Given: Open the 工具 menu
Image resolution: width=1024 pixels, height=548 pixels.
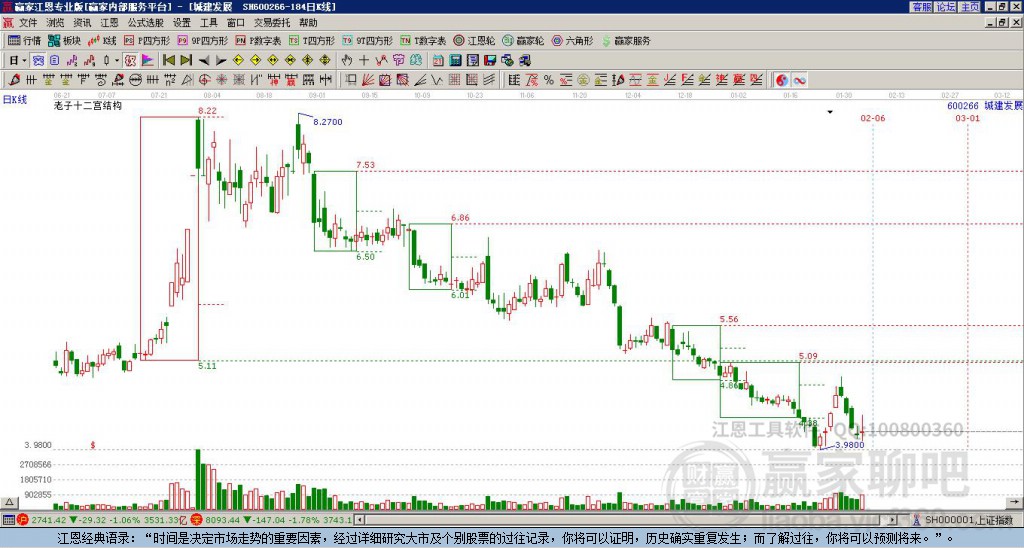Looking at the screenshot, I should [x=208, y=23].
